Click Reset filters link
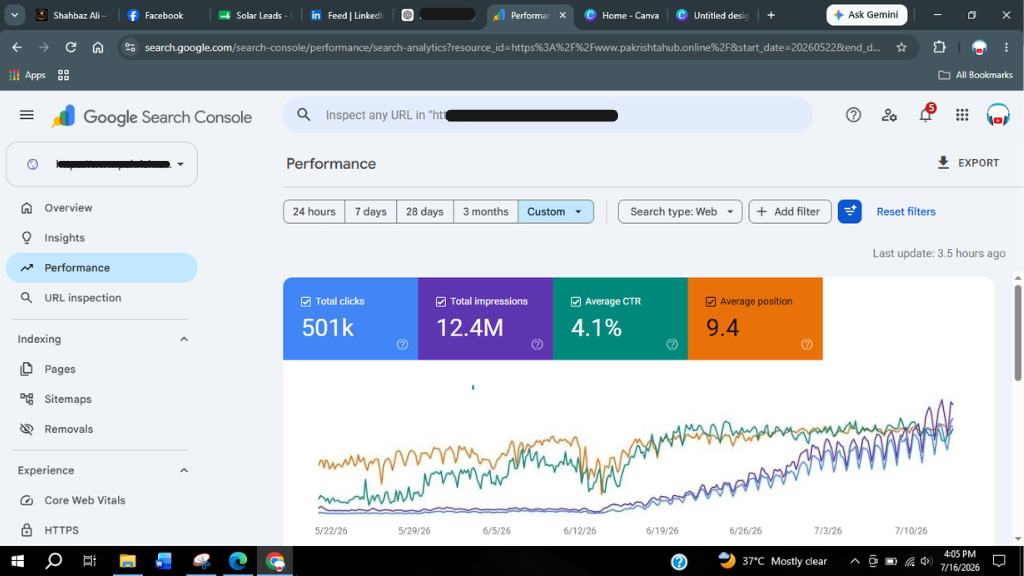1024x576 pixels. (906, 212)
